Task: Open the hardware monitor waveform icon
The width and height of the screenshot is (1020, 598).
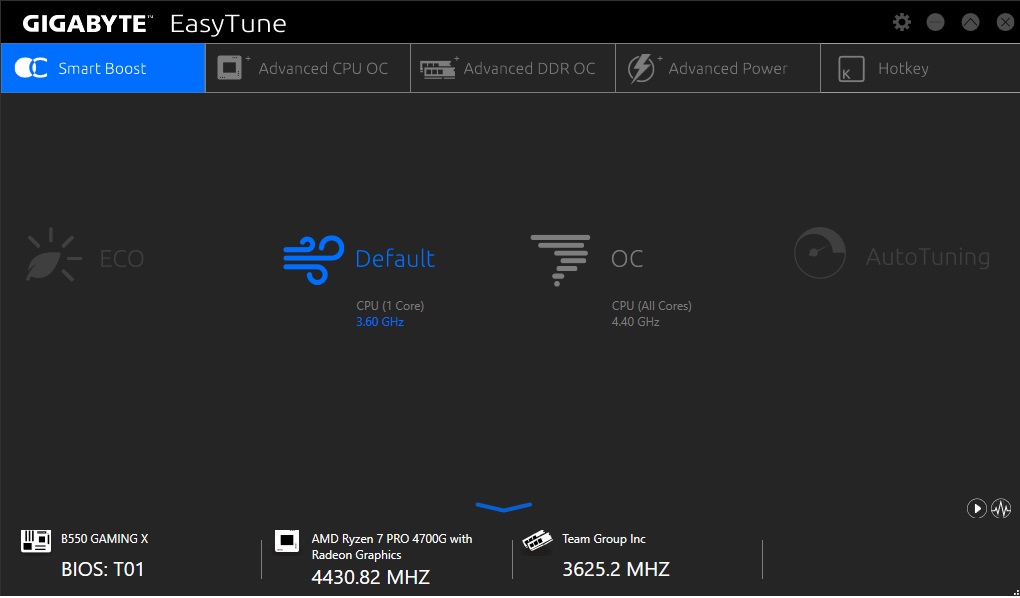Action: coord(1001,509)
